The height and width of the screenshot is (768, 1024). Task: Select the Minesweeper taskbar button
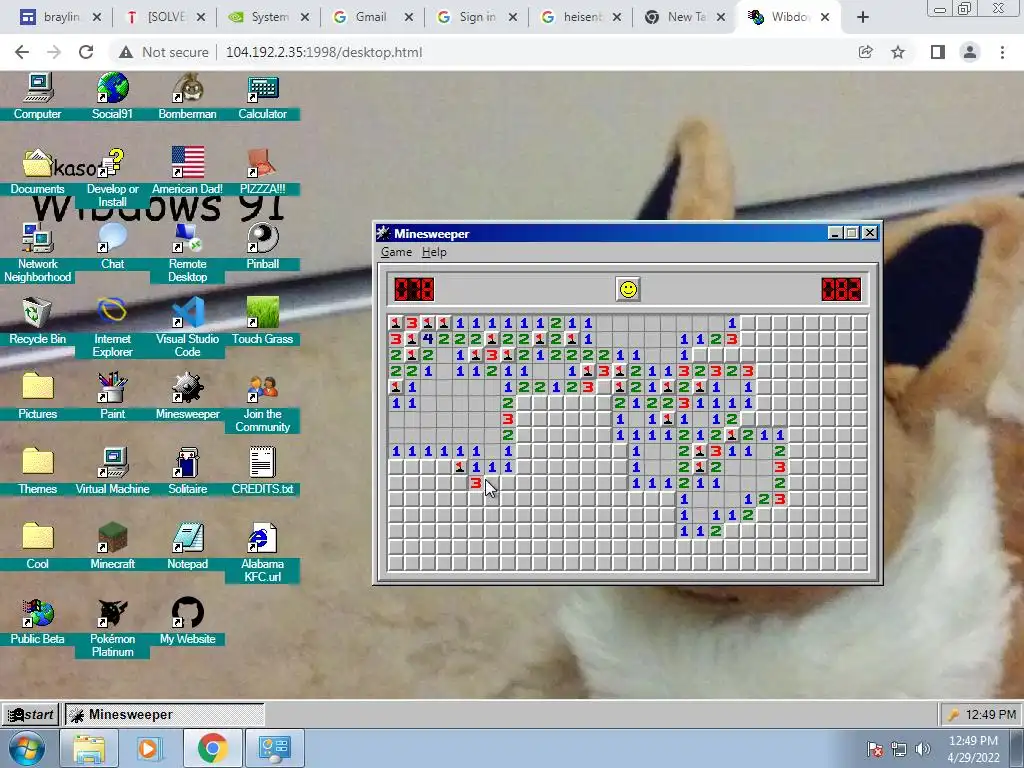tap(165, 714)
